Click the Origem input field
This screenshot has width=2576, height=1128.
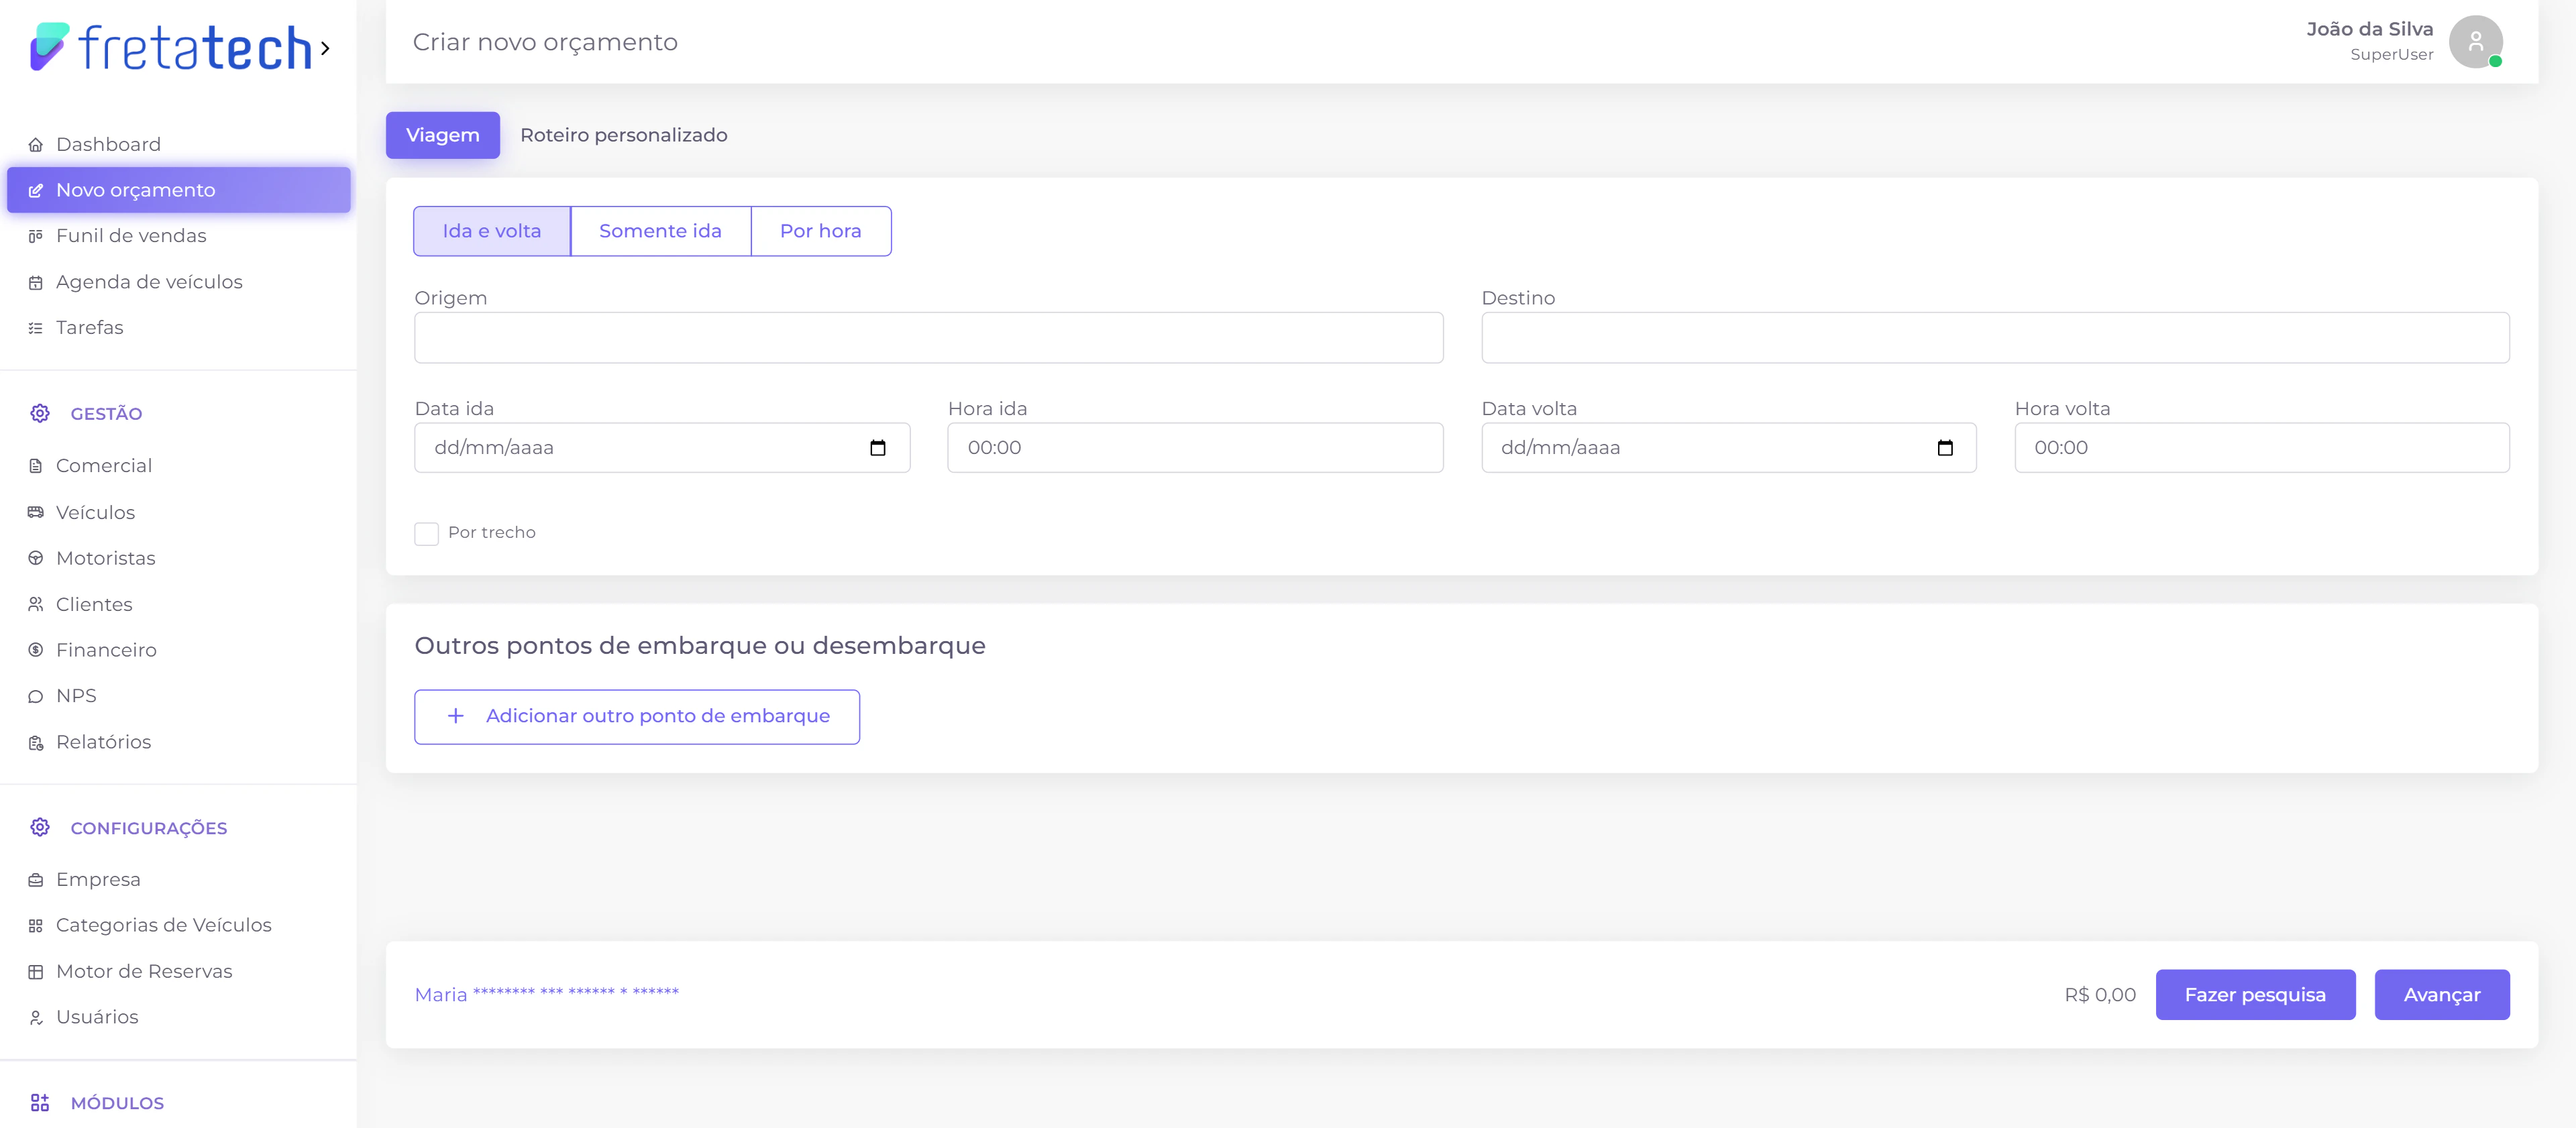(x=928, y=338)
